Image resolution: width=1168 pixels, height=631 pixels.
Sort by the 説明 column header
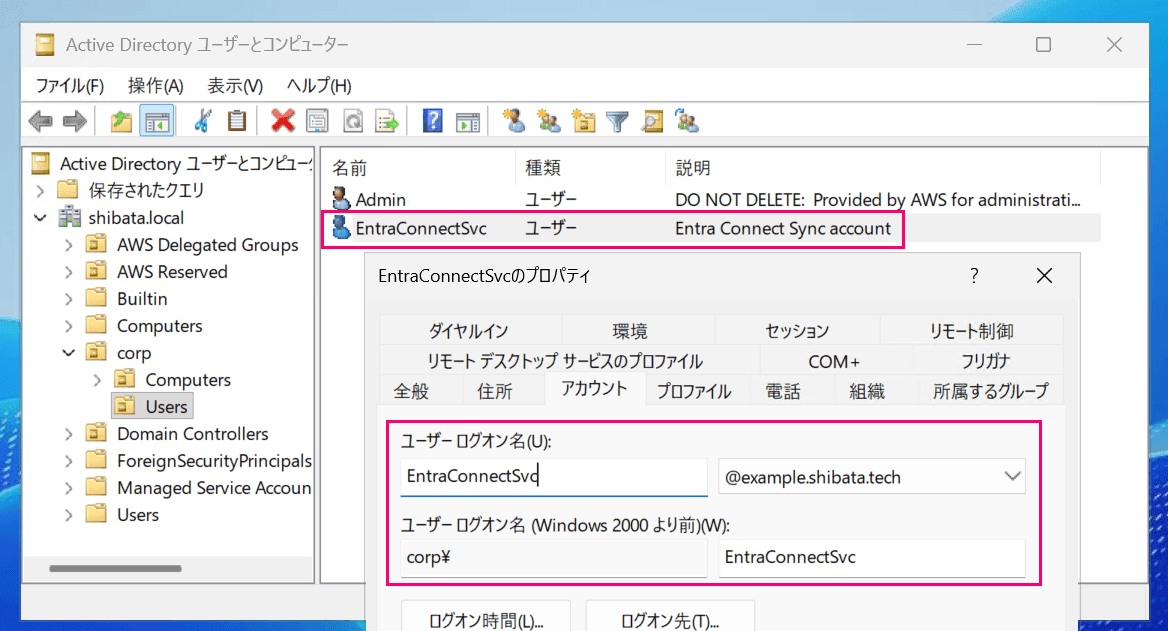[882, 168]
